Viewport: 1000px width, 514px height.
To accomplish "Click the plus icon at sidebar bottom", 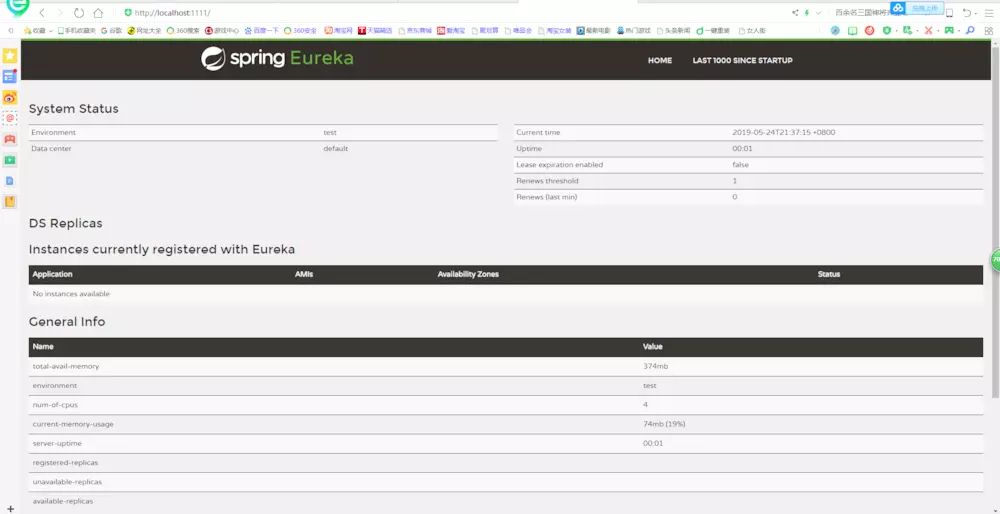I will pyautogui.click(x=10, y=508).
